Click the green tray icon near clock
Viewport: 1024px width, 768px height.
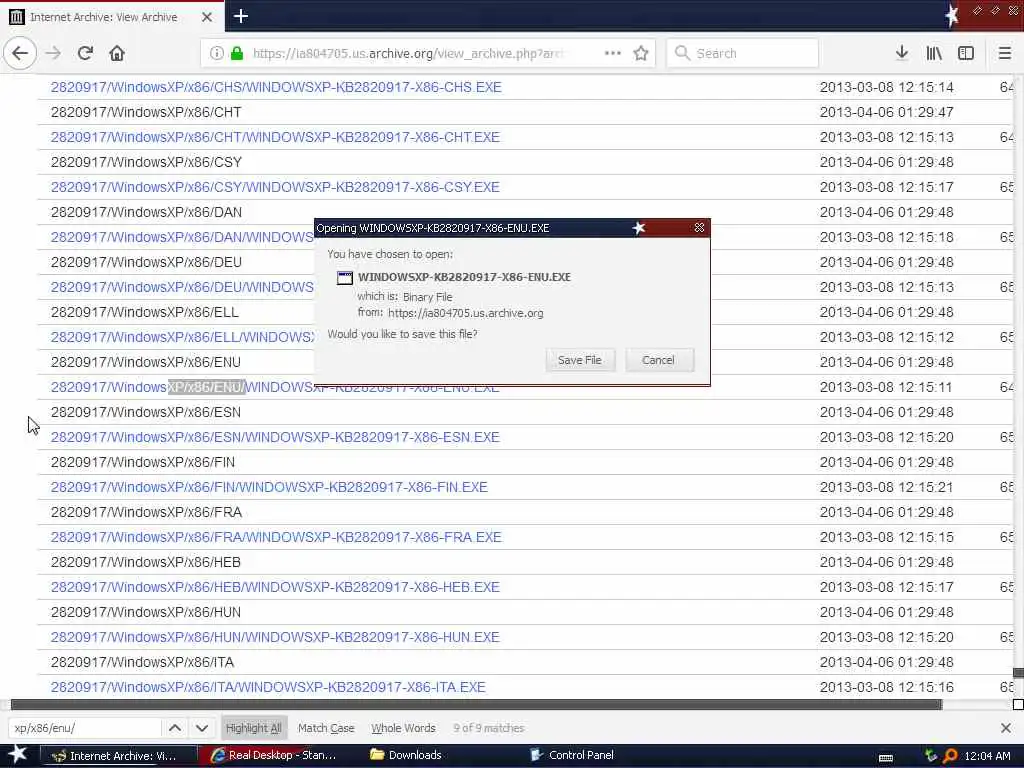pos(931,756)
